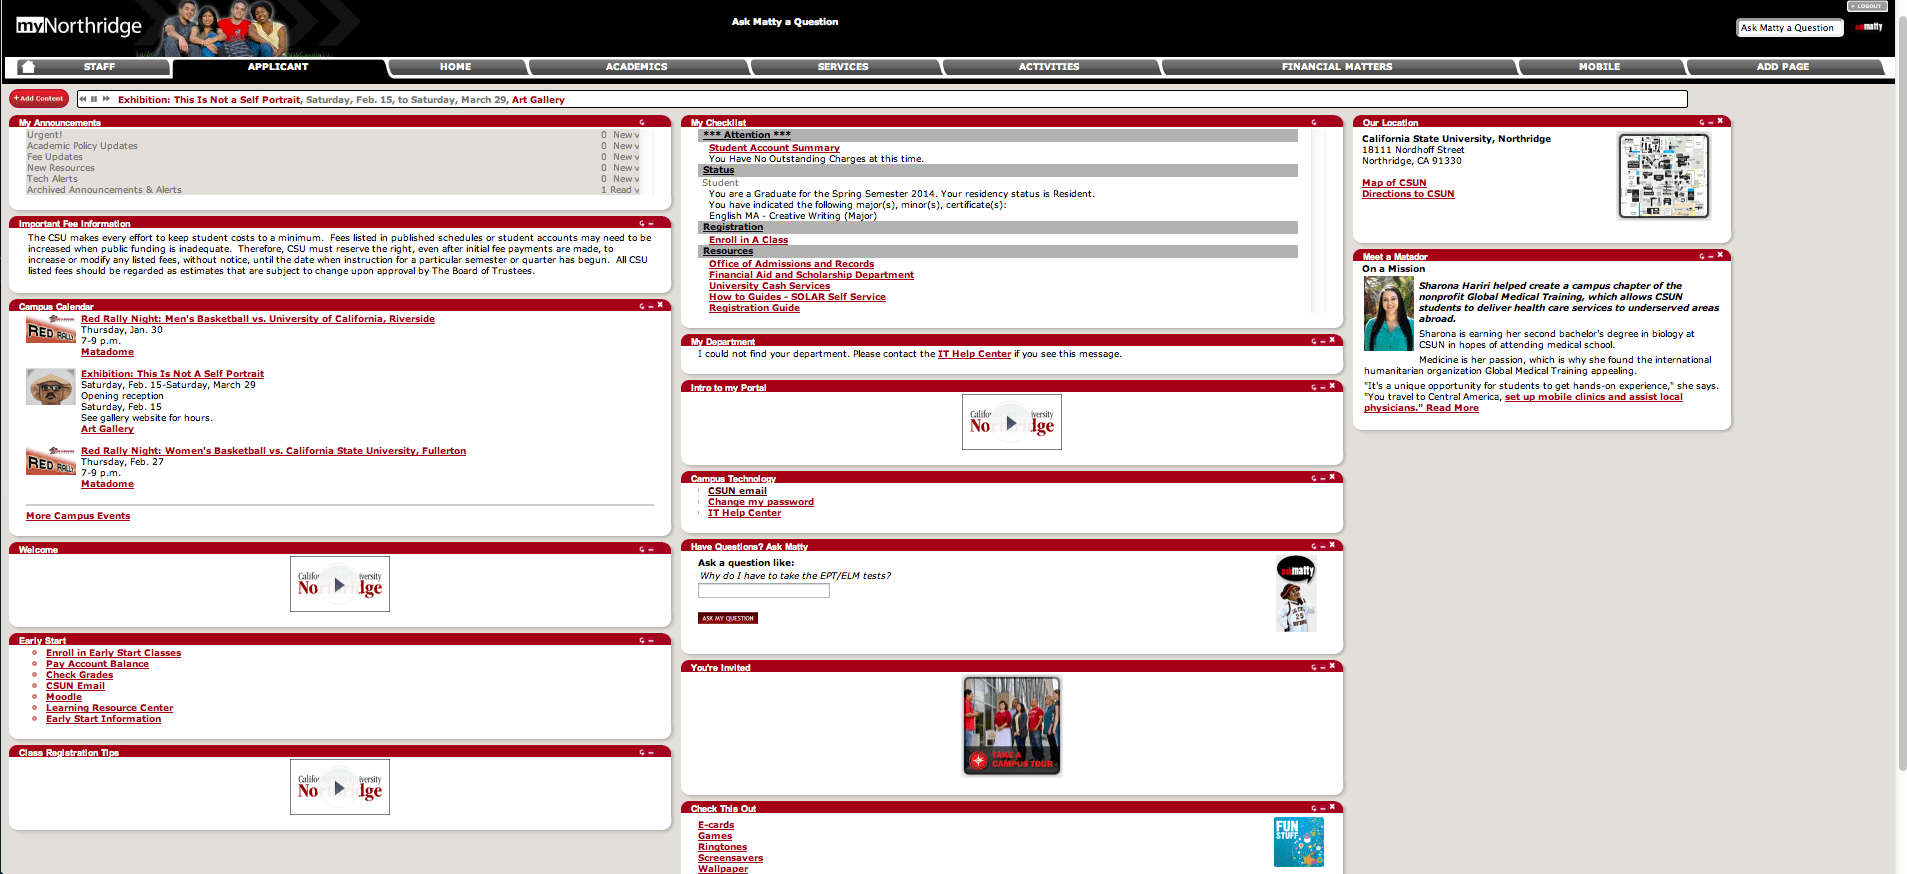Switch to the Home tab

click(x=455, y=67)
